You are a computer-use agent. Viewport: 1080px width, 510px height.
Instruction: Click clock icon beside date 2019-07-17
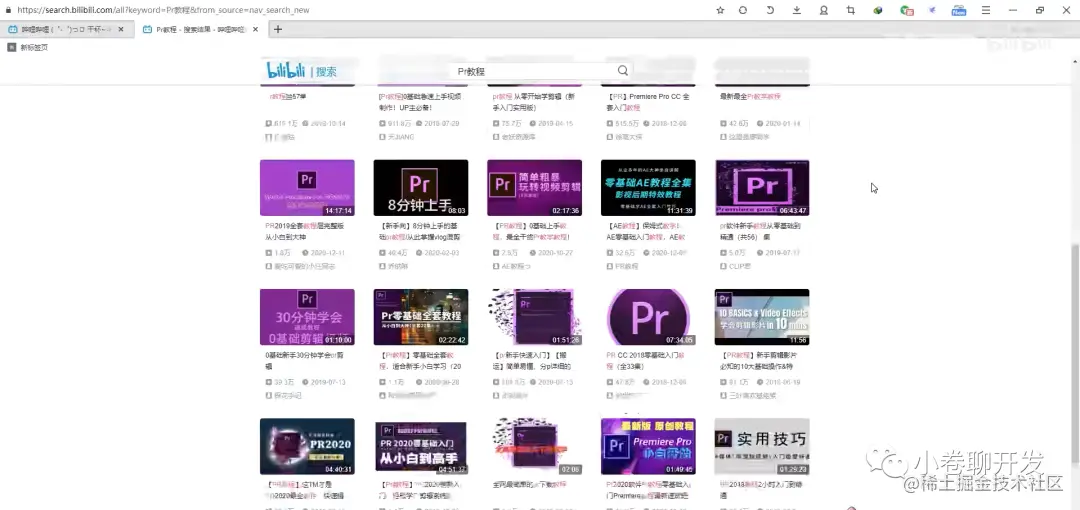coord(760,253)
